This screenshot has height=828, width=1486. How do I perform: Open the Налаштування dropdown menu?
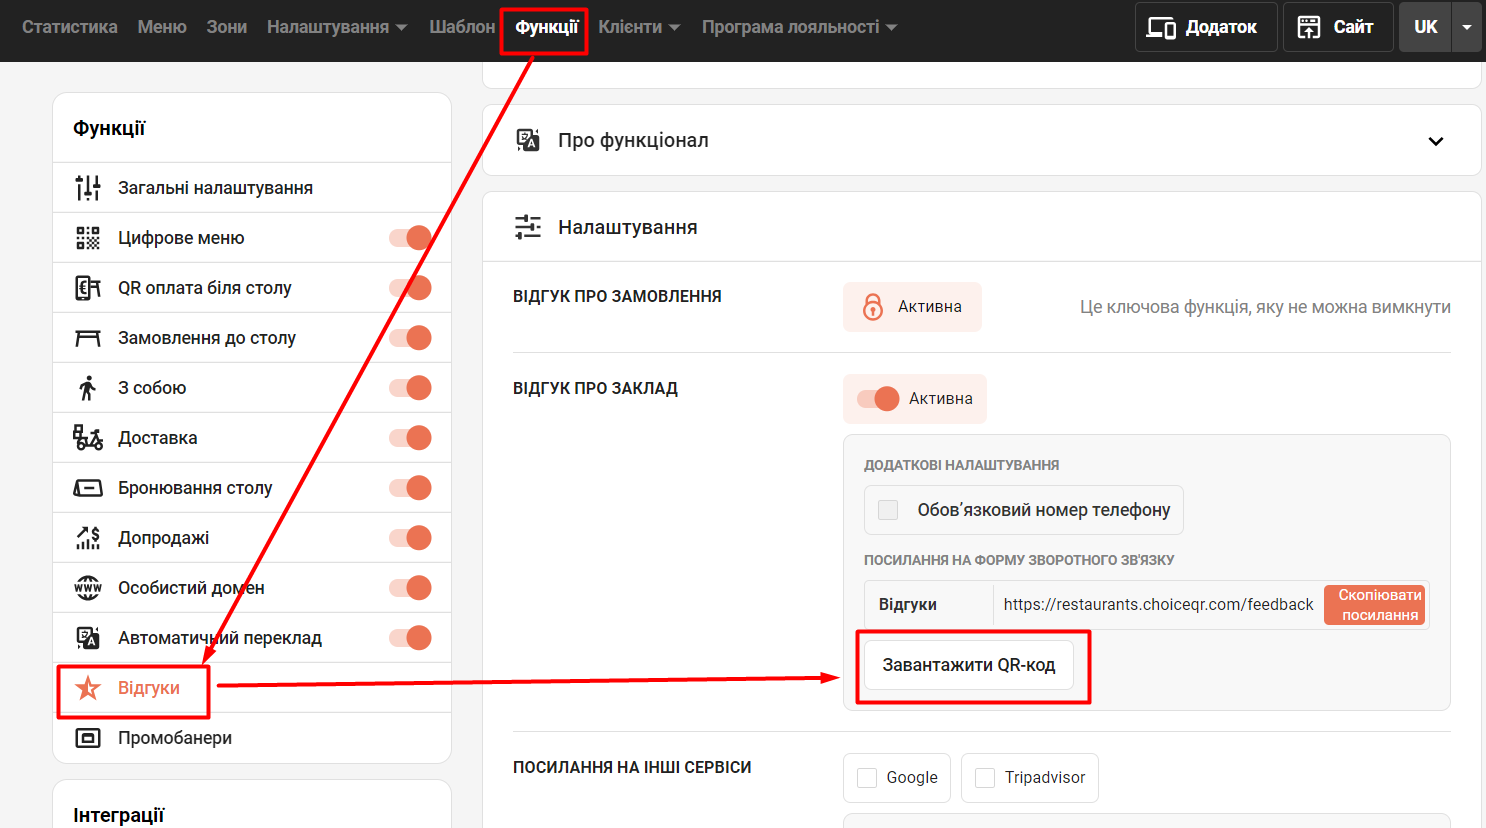click(337, 27)
